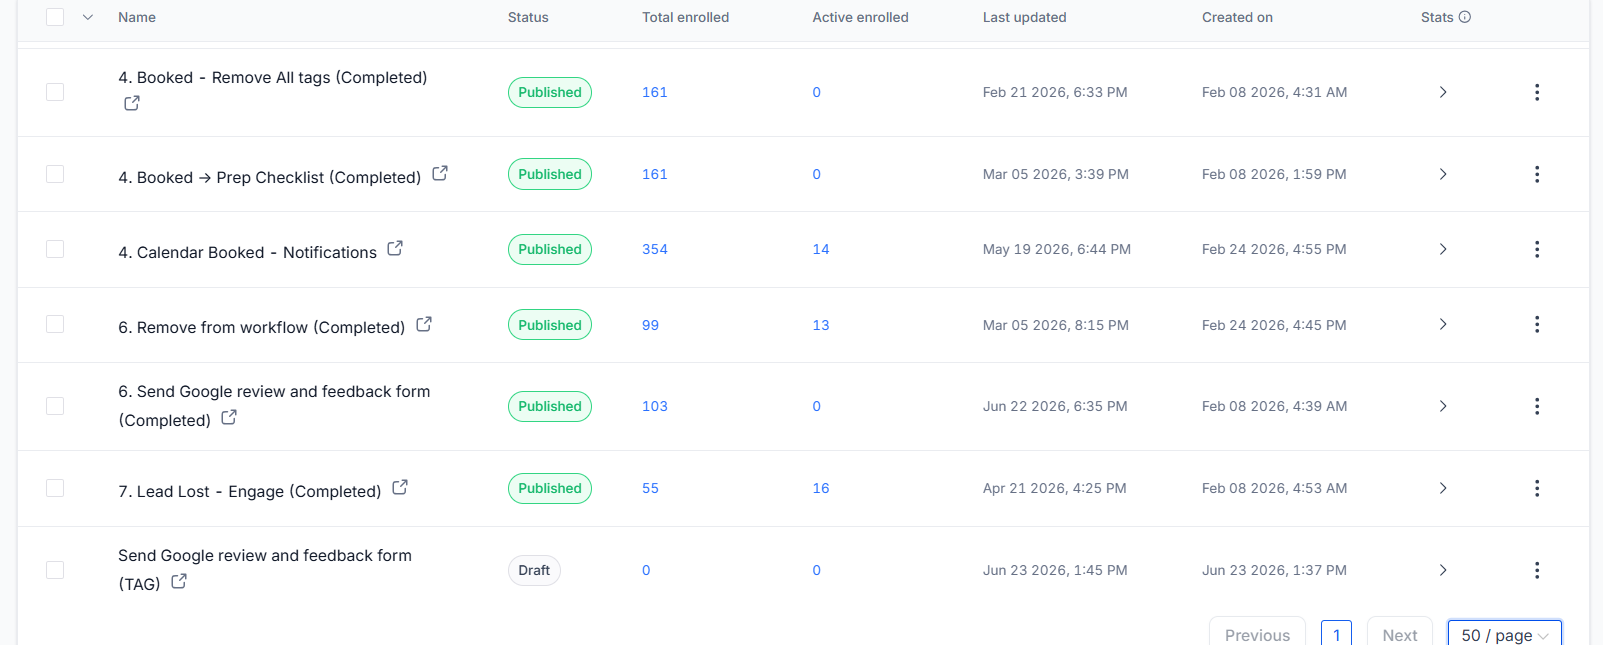Click last updated date May 19 2026, 6:44 PM

click(x=1057, y=249)
